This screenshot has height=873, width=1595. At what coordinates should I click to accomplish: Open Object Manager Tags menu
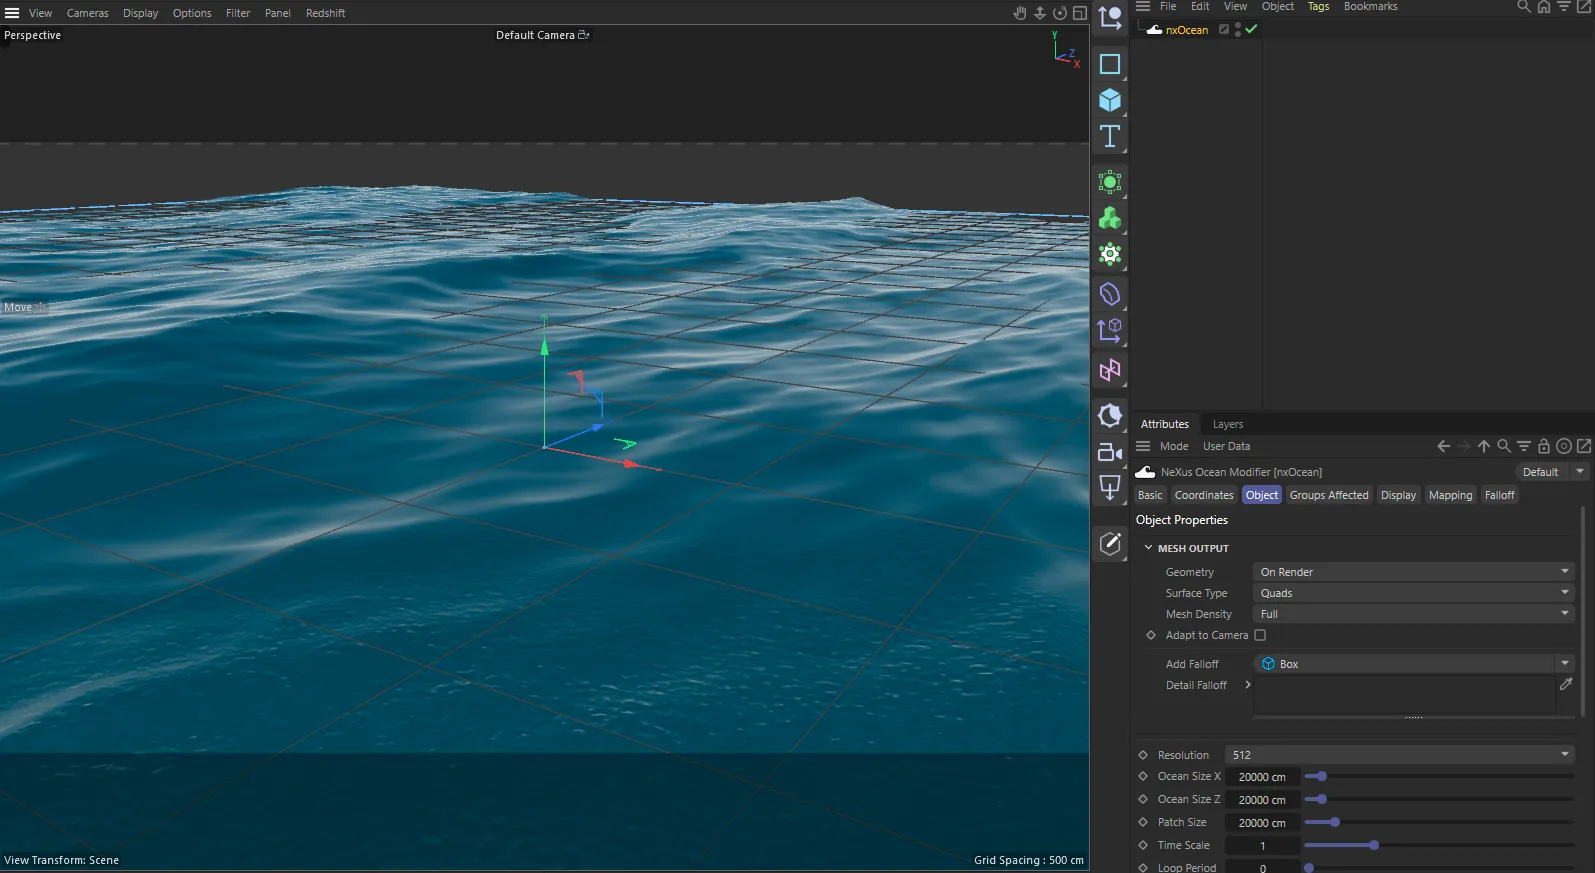(x=1319, y=6)
